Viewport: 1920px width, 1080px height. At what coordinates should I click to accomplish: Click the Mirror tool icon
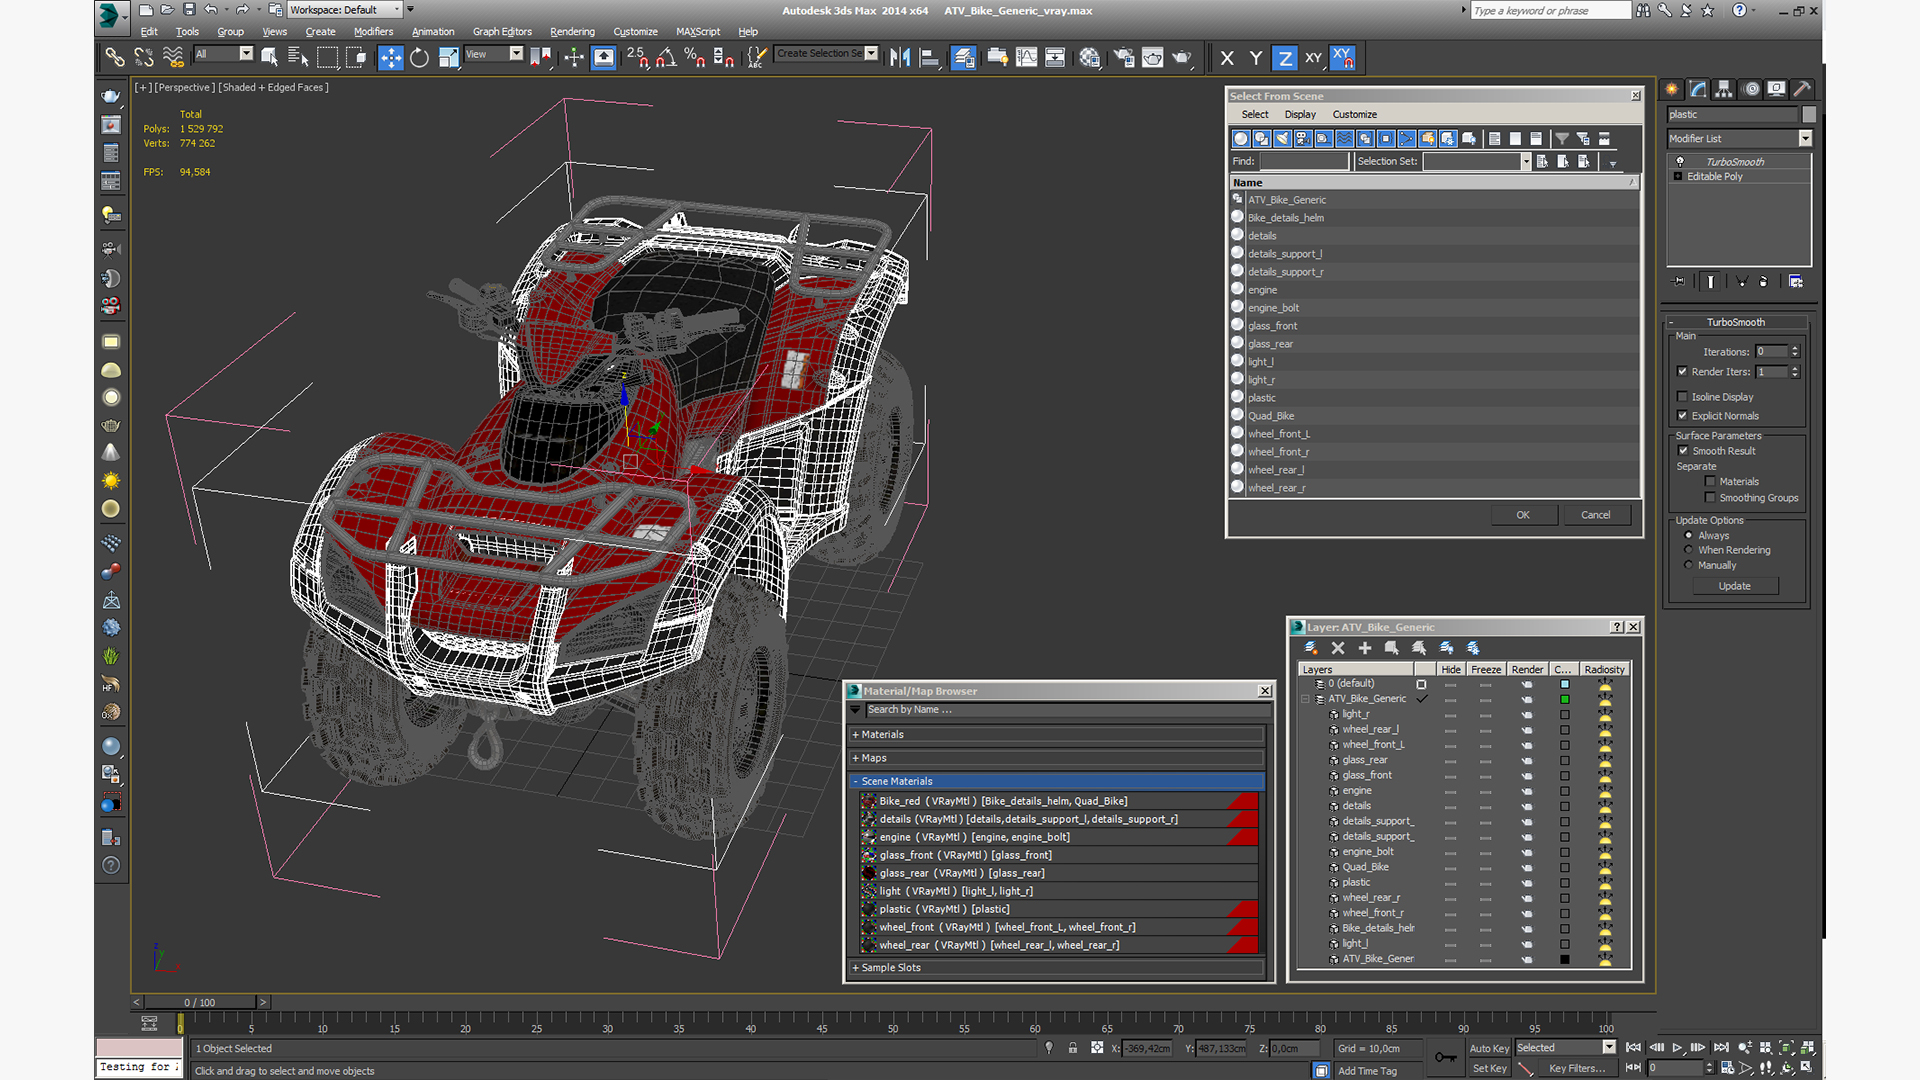pos(900,58)
